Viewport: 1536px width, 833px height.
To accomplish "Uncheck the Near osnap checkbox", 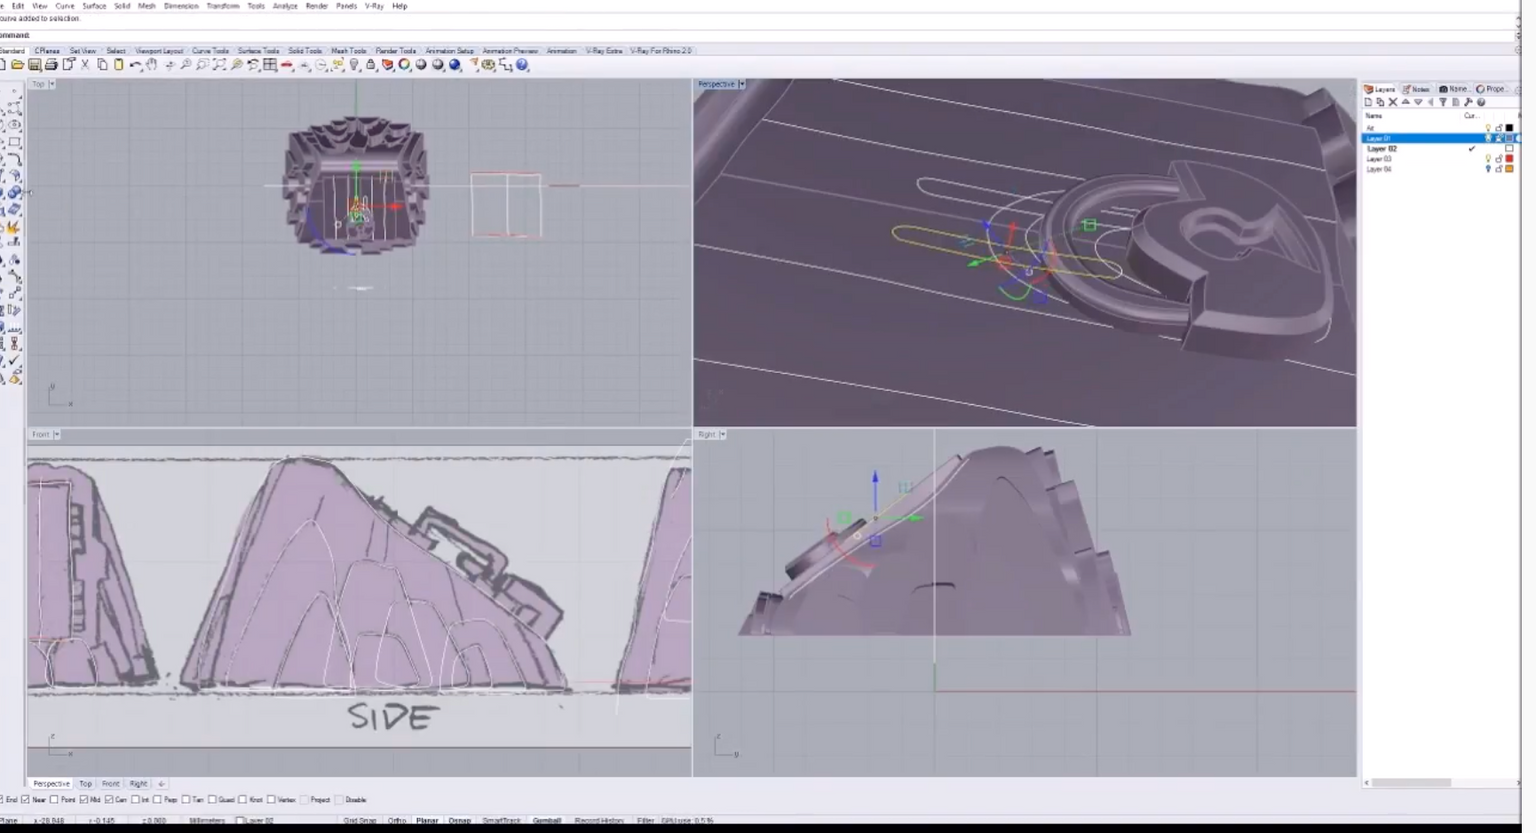I will (25, 800).
